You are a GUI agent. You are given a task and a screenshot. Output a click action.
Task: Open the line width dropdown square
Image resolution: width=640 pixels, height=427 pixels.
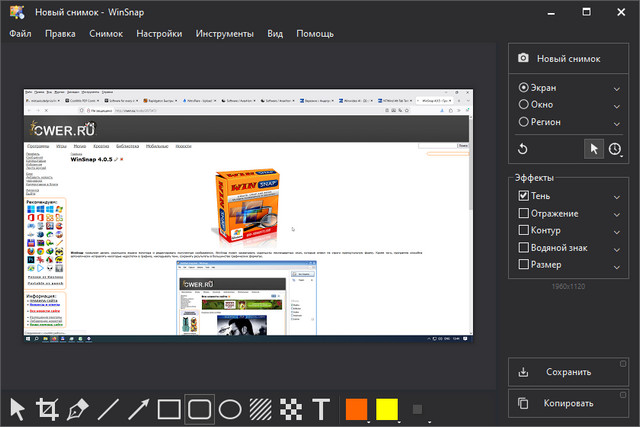click(417, 409)
